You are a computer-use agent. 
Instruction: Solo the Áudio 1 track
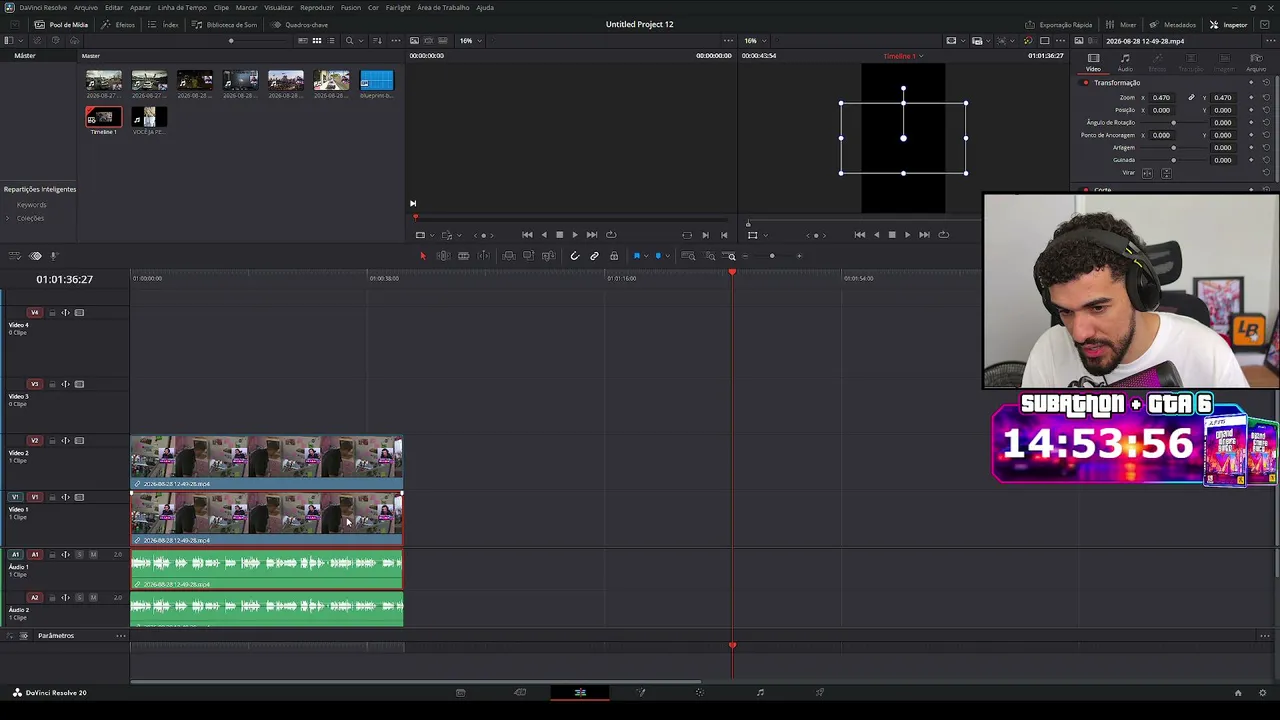click(80, 555)
